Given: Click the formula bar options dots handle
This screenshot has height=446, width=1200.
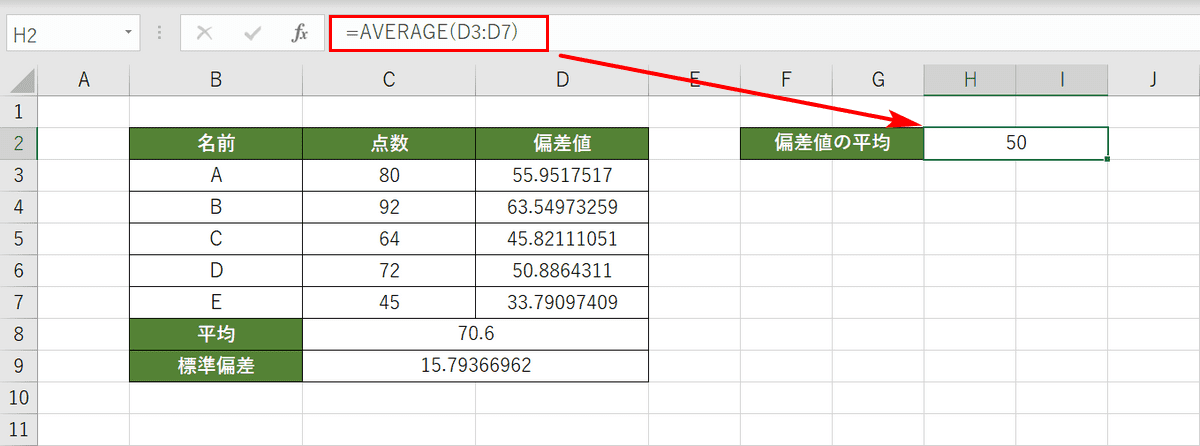Looking at the screenshot, I should click(159, 33).
